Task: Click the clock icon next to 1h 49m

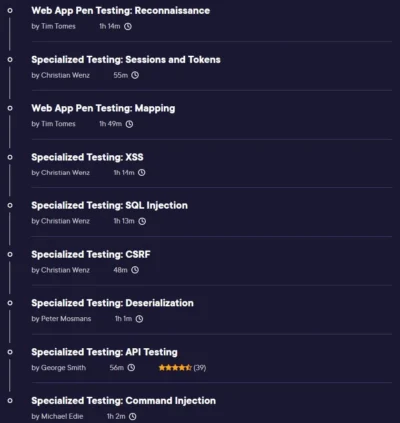Action: pos(129,124)
